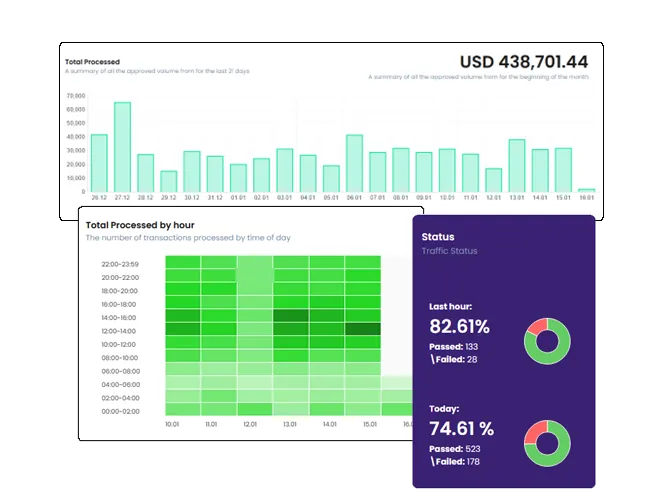Select the bar above 05.01
Viewport: 664px width, 496px height.
click(331, 179)
